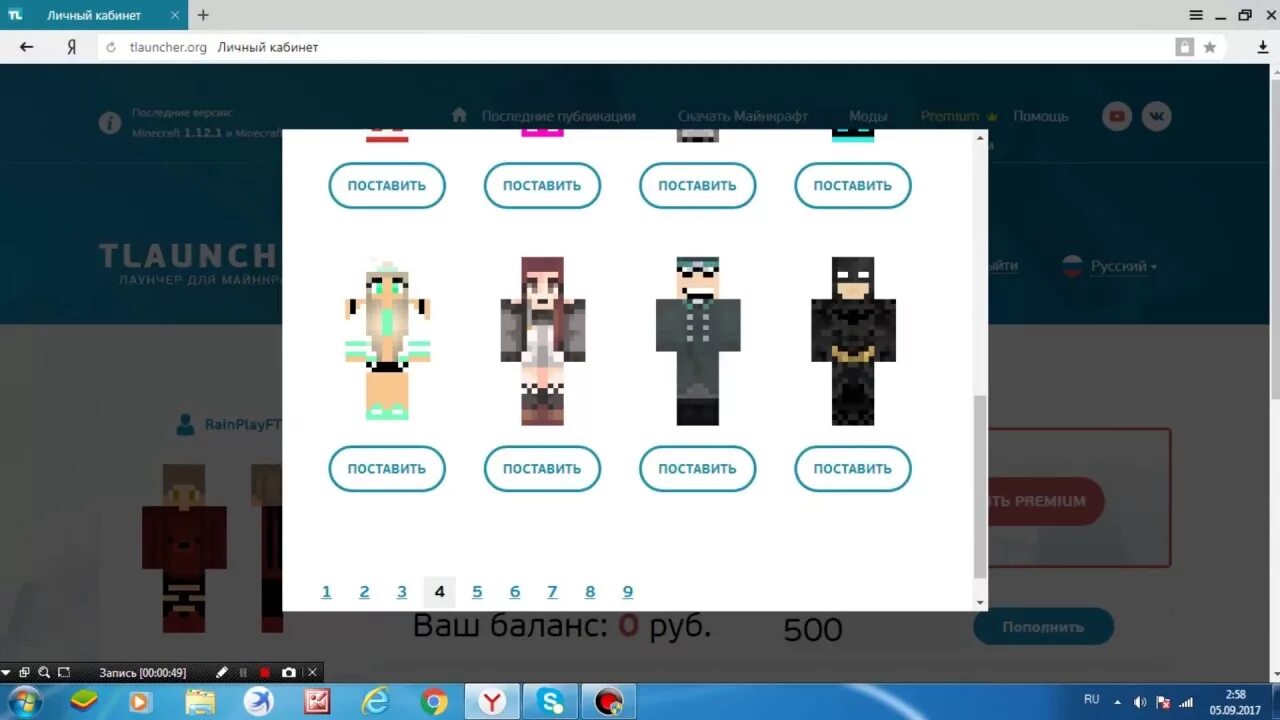This screenshot has width=1280, height=720.
Task: Open the browser downloads arrow icon
Action: point(1263,47)
